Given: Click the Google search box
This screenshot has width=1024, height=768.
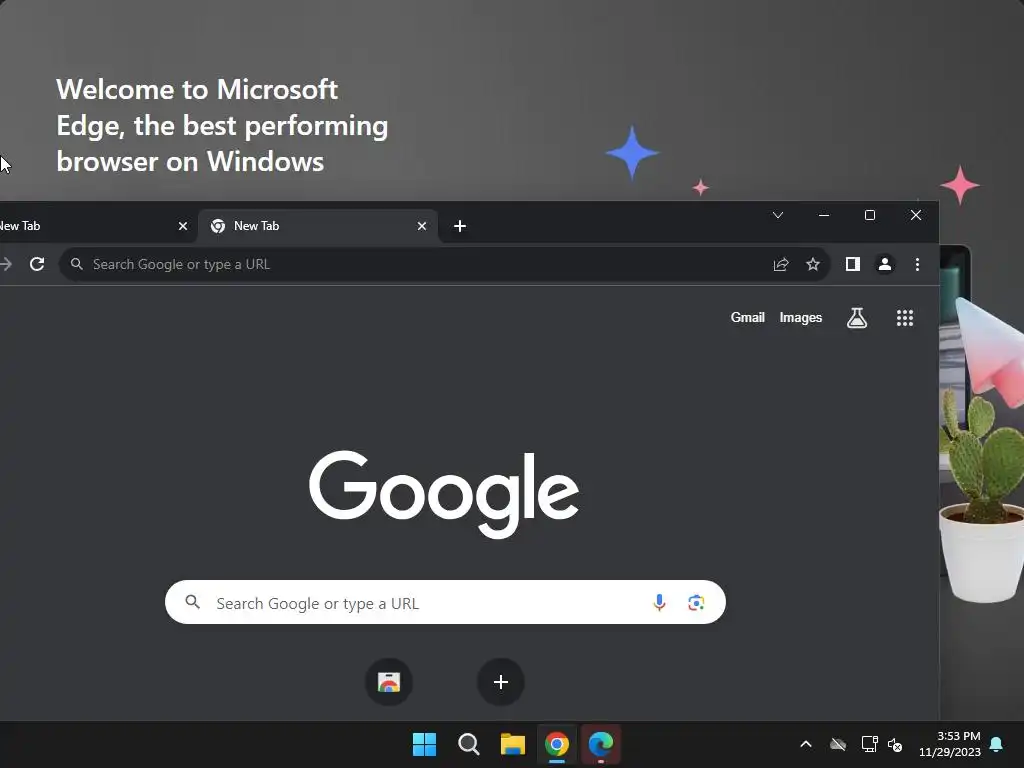Looking at the screenshot, I should click(x=445, y=602).
